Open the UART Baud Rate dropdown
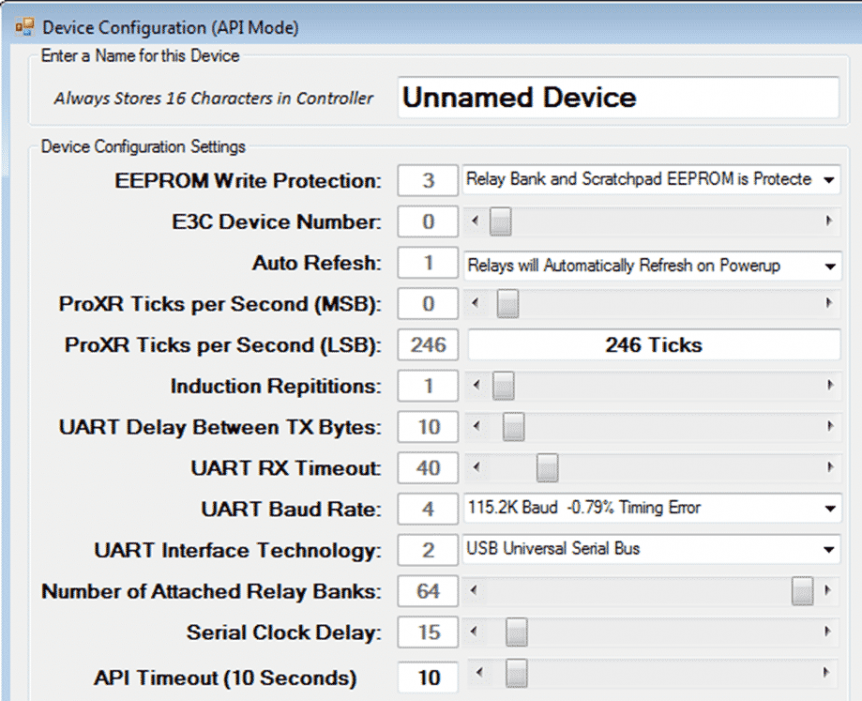The width and height of the screenshot is (862, 701). [x=828, y=509]
